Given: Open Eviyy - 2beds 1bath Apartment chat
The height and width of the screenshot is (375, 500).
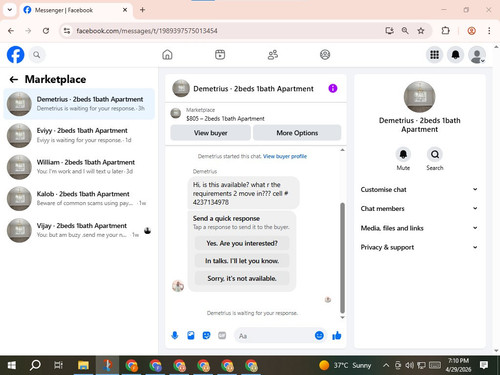Looking at the screenshot, I should [x=79, y=135].
